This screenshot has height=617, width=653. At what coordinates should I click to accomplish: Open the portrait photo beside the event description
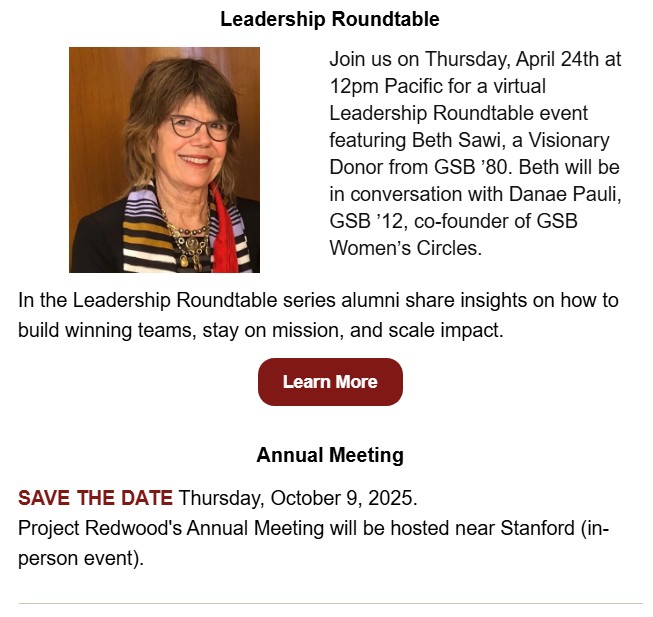(164, 160)
